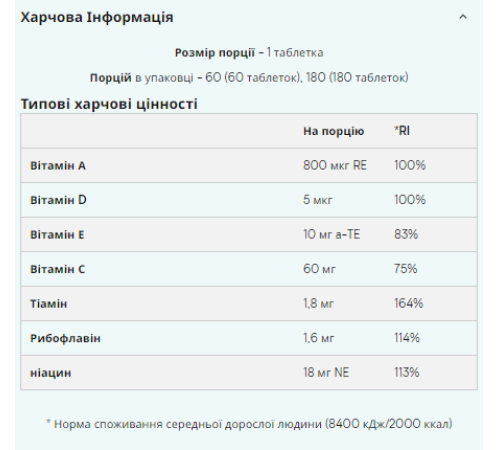Collapse the Харчова Інформація section chevron

pyautogui.click(x=463, y=17)
